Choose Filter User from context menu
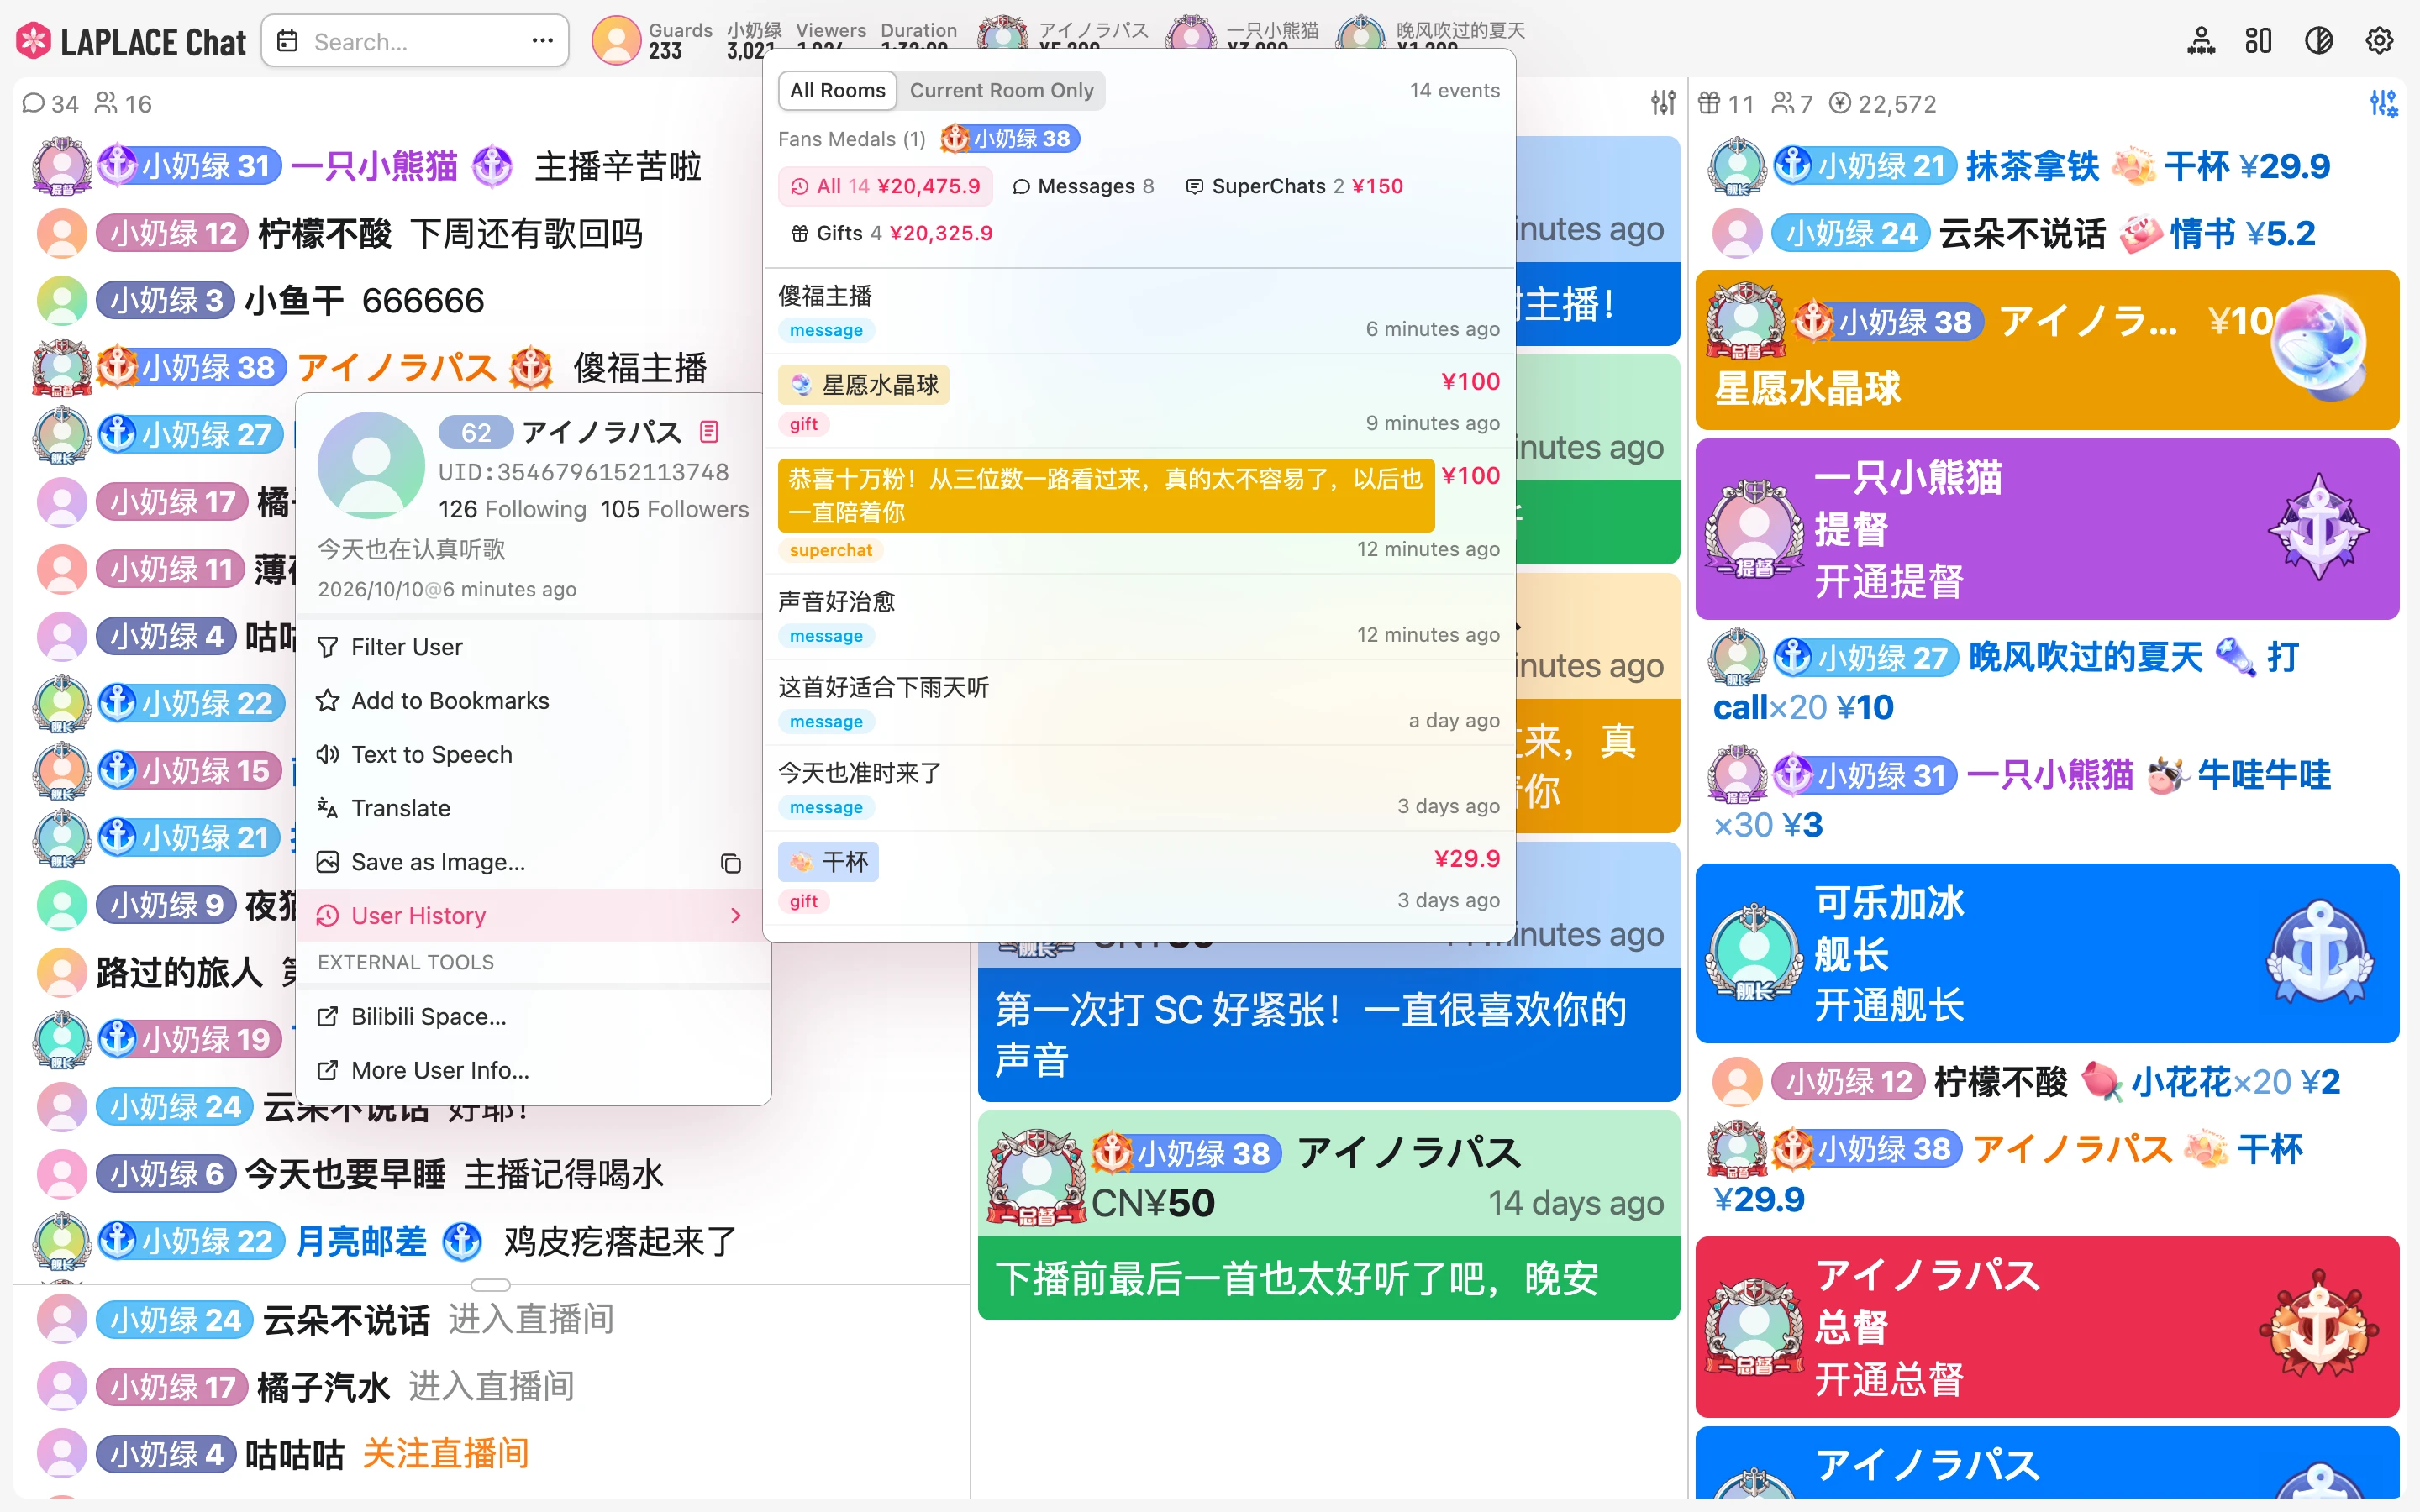The image size is (2420, 1512). (533, 647)
